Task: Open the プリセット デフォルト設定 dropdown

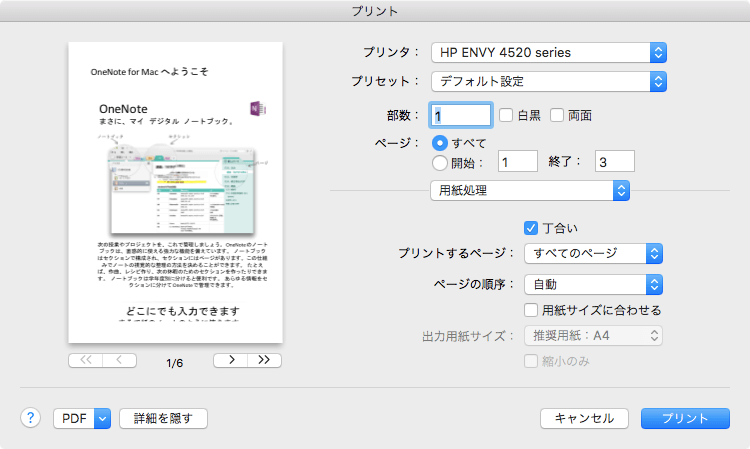Action: (x=549, y=82)
